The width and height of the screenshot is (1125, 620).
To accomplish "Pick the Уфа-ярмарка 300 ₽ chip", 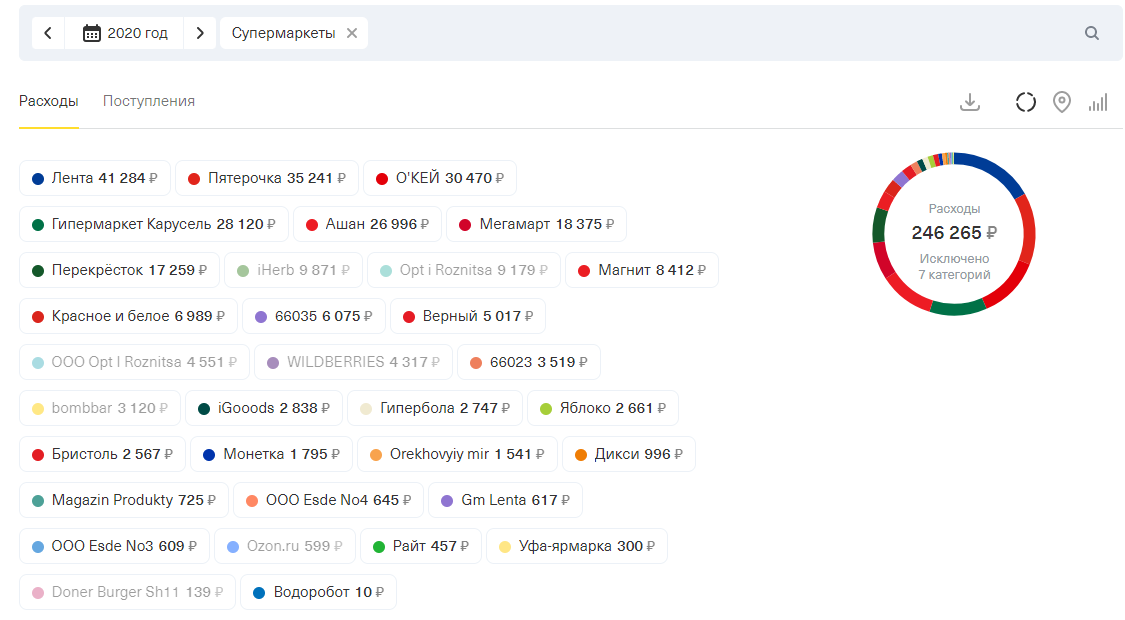I will point(577,545).
